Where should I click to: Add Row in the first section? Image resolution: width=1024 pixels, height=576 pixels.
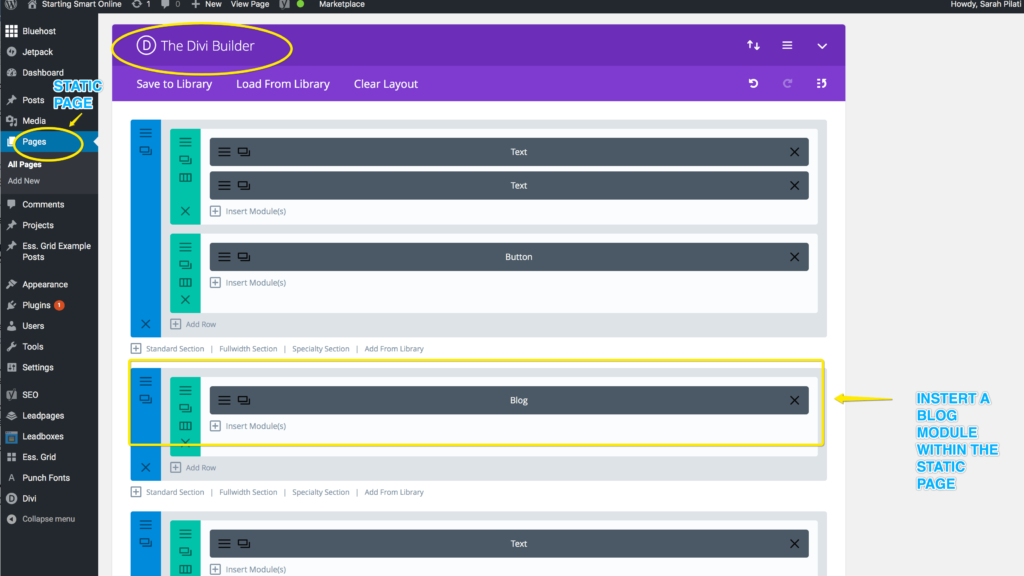point(193,324)
